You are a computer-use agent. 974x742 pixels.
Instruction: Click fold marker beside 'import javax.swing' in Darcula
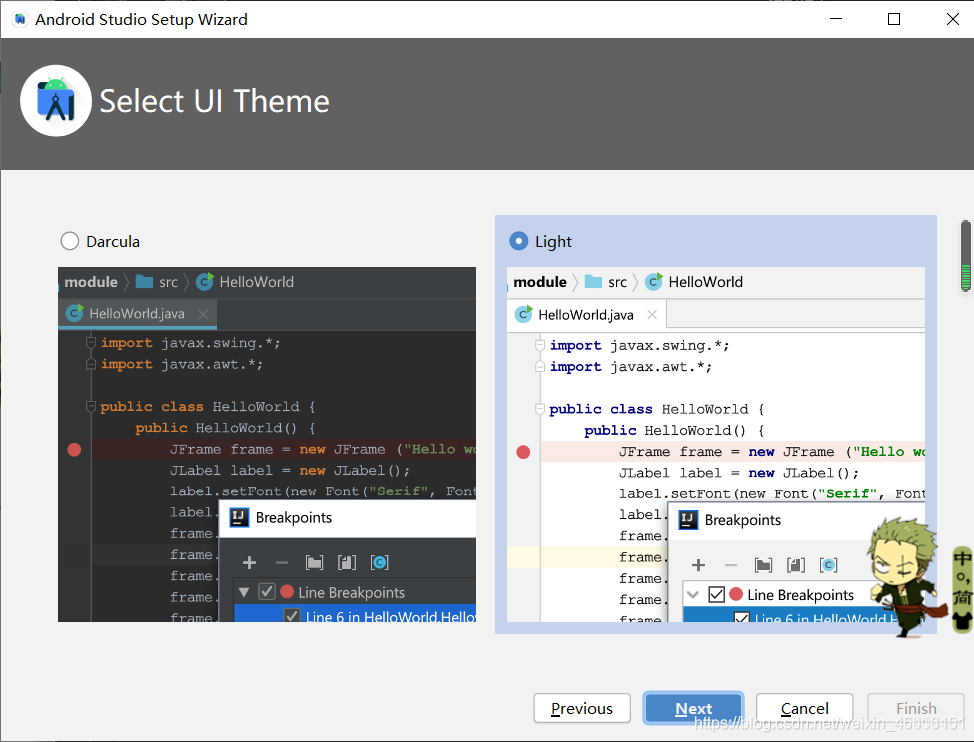(x=91, y=343)
